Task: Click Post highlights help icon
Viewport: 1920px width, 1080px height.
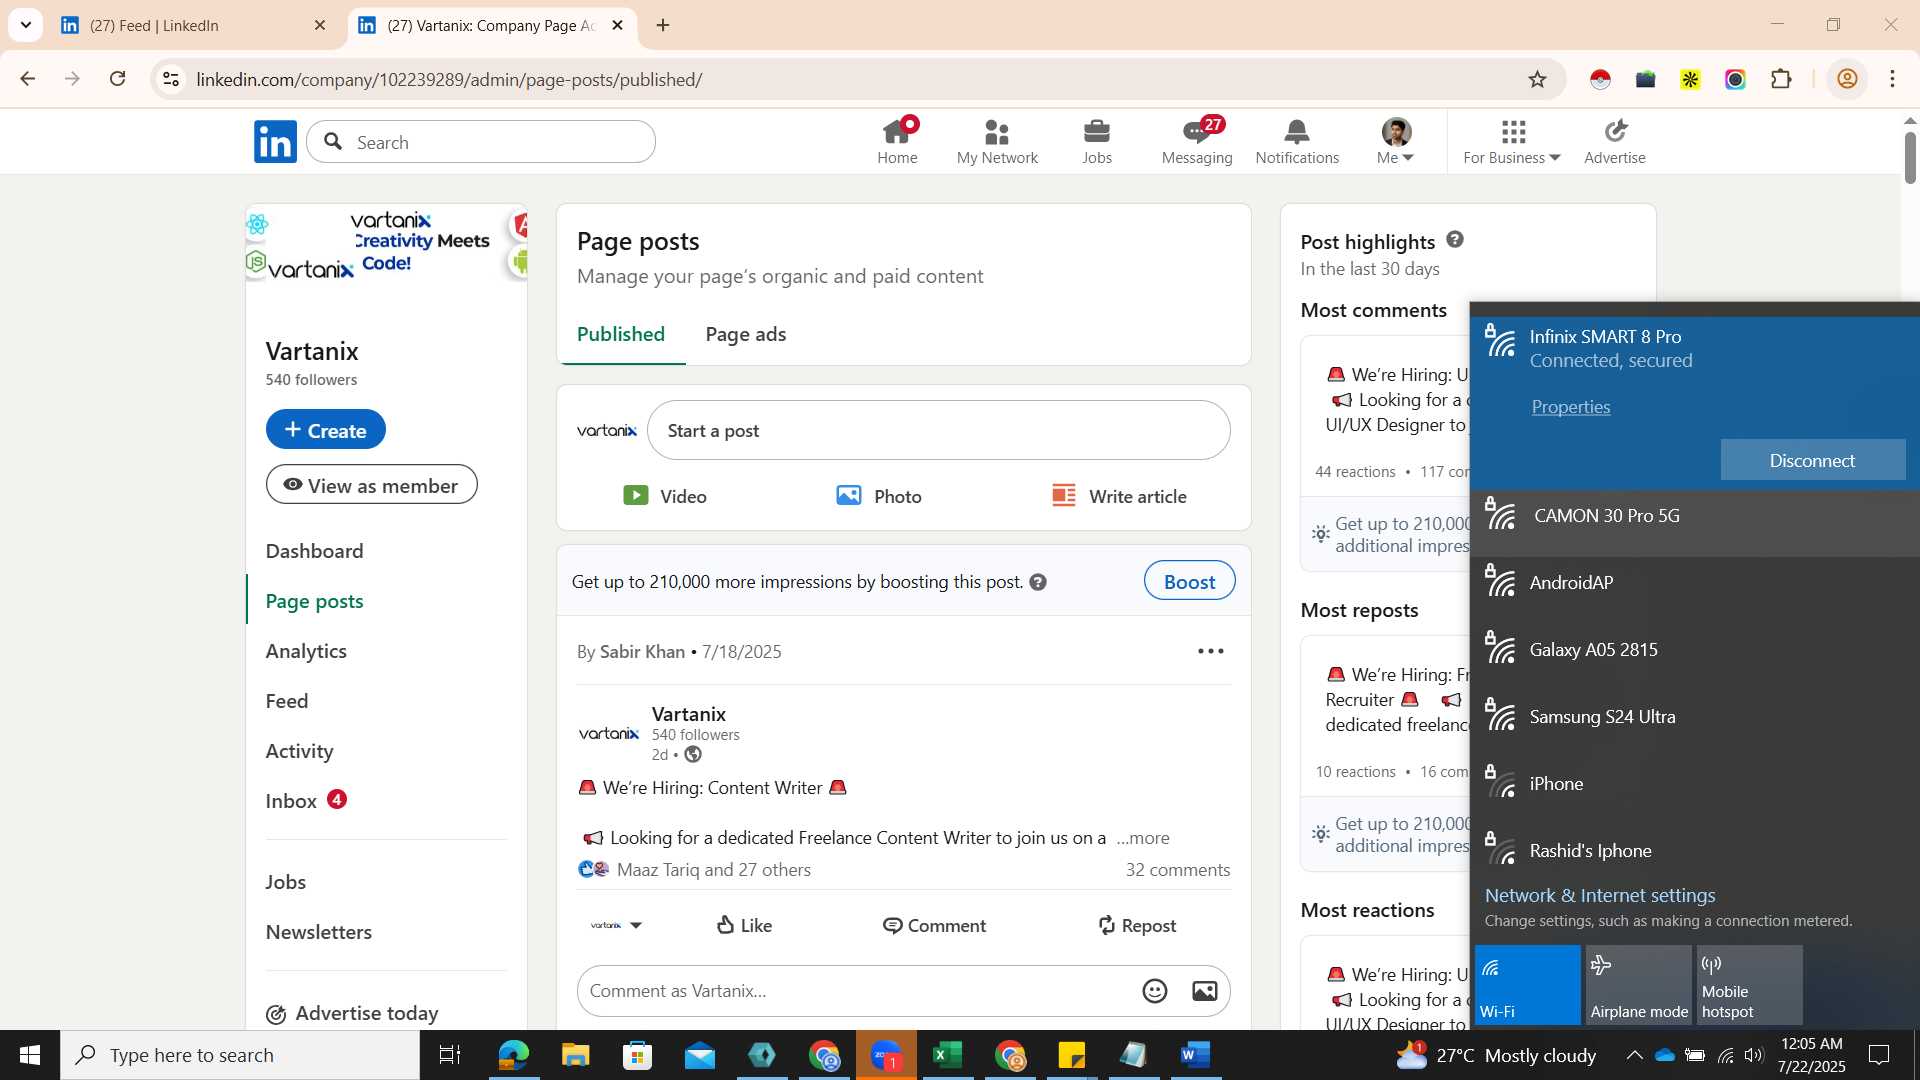Action: (x=1455, y=240)
